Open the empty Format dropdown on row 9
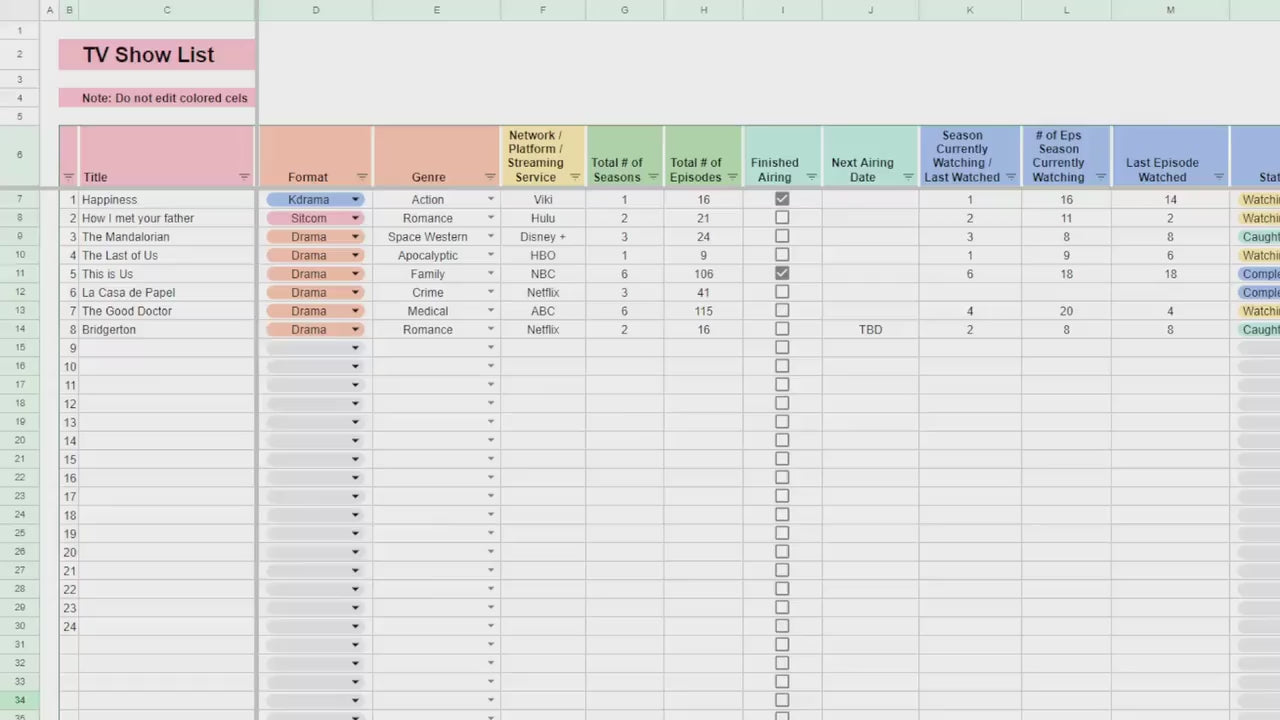Image resolution: width=1280 pixels, height=720 pixels. click(355, 347)
